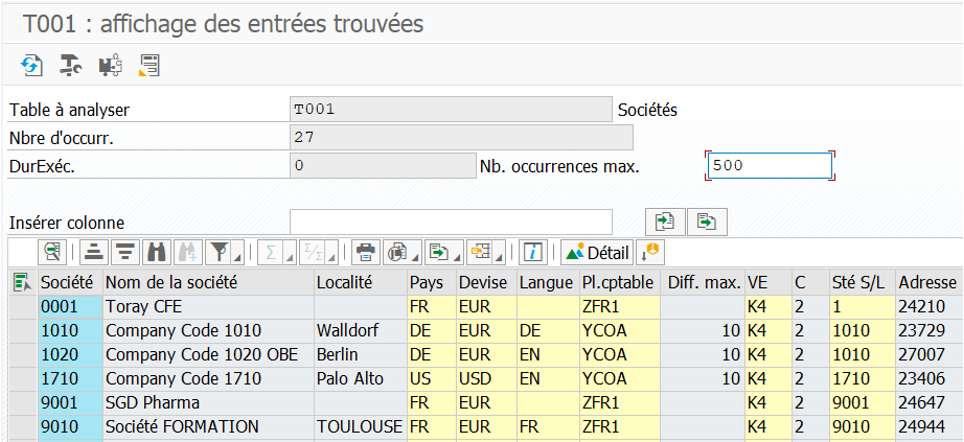Viewport: 964px width, 442px height.
Task: Click the binoculars find icon
Action: (x=155, y=251)
